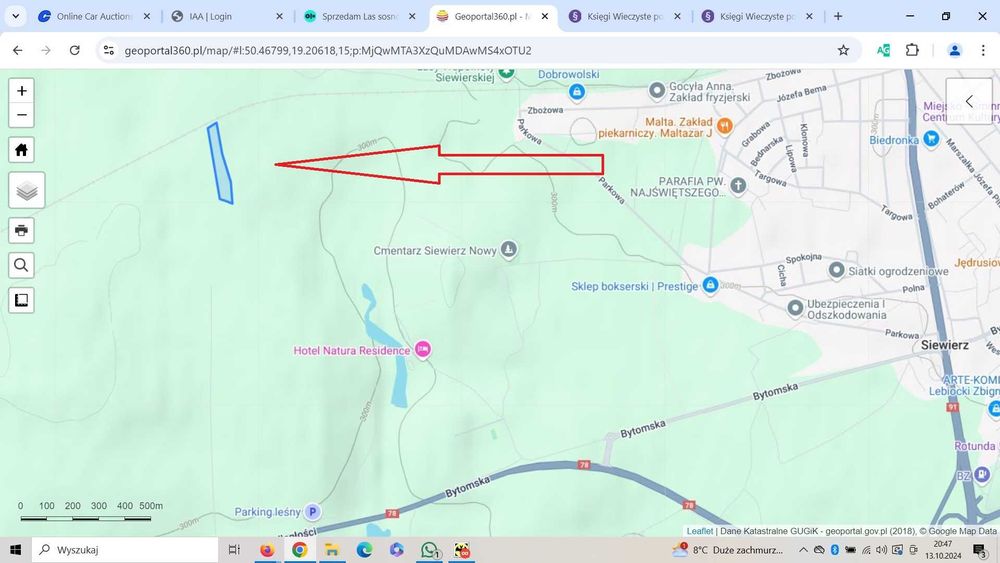The height and width of the screenshot is (563, 1000).
Task: Click Ubezpieczenia i Odszkodowania marker
Action: (x=795, y=309)
